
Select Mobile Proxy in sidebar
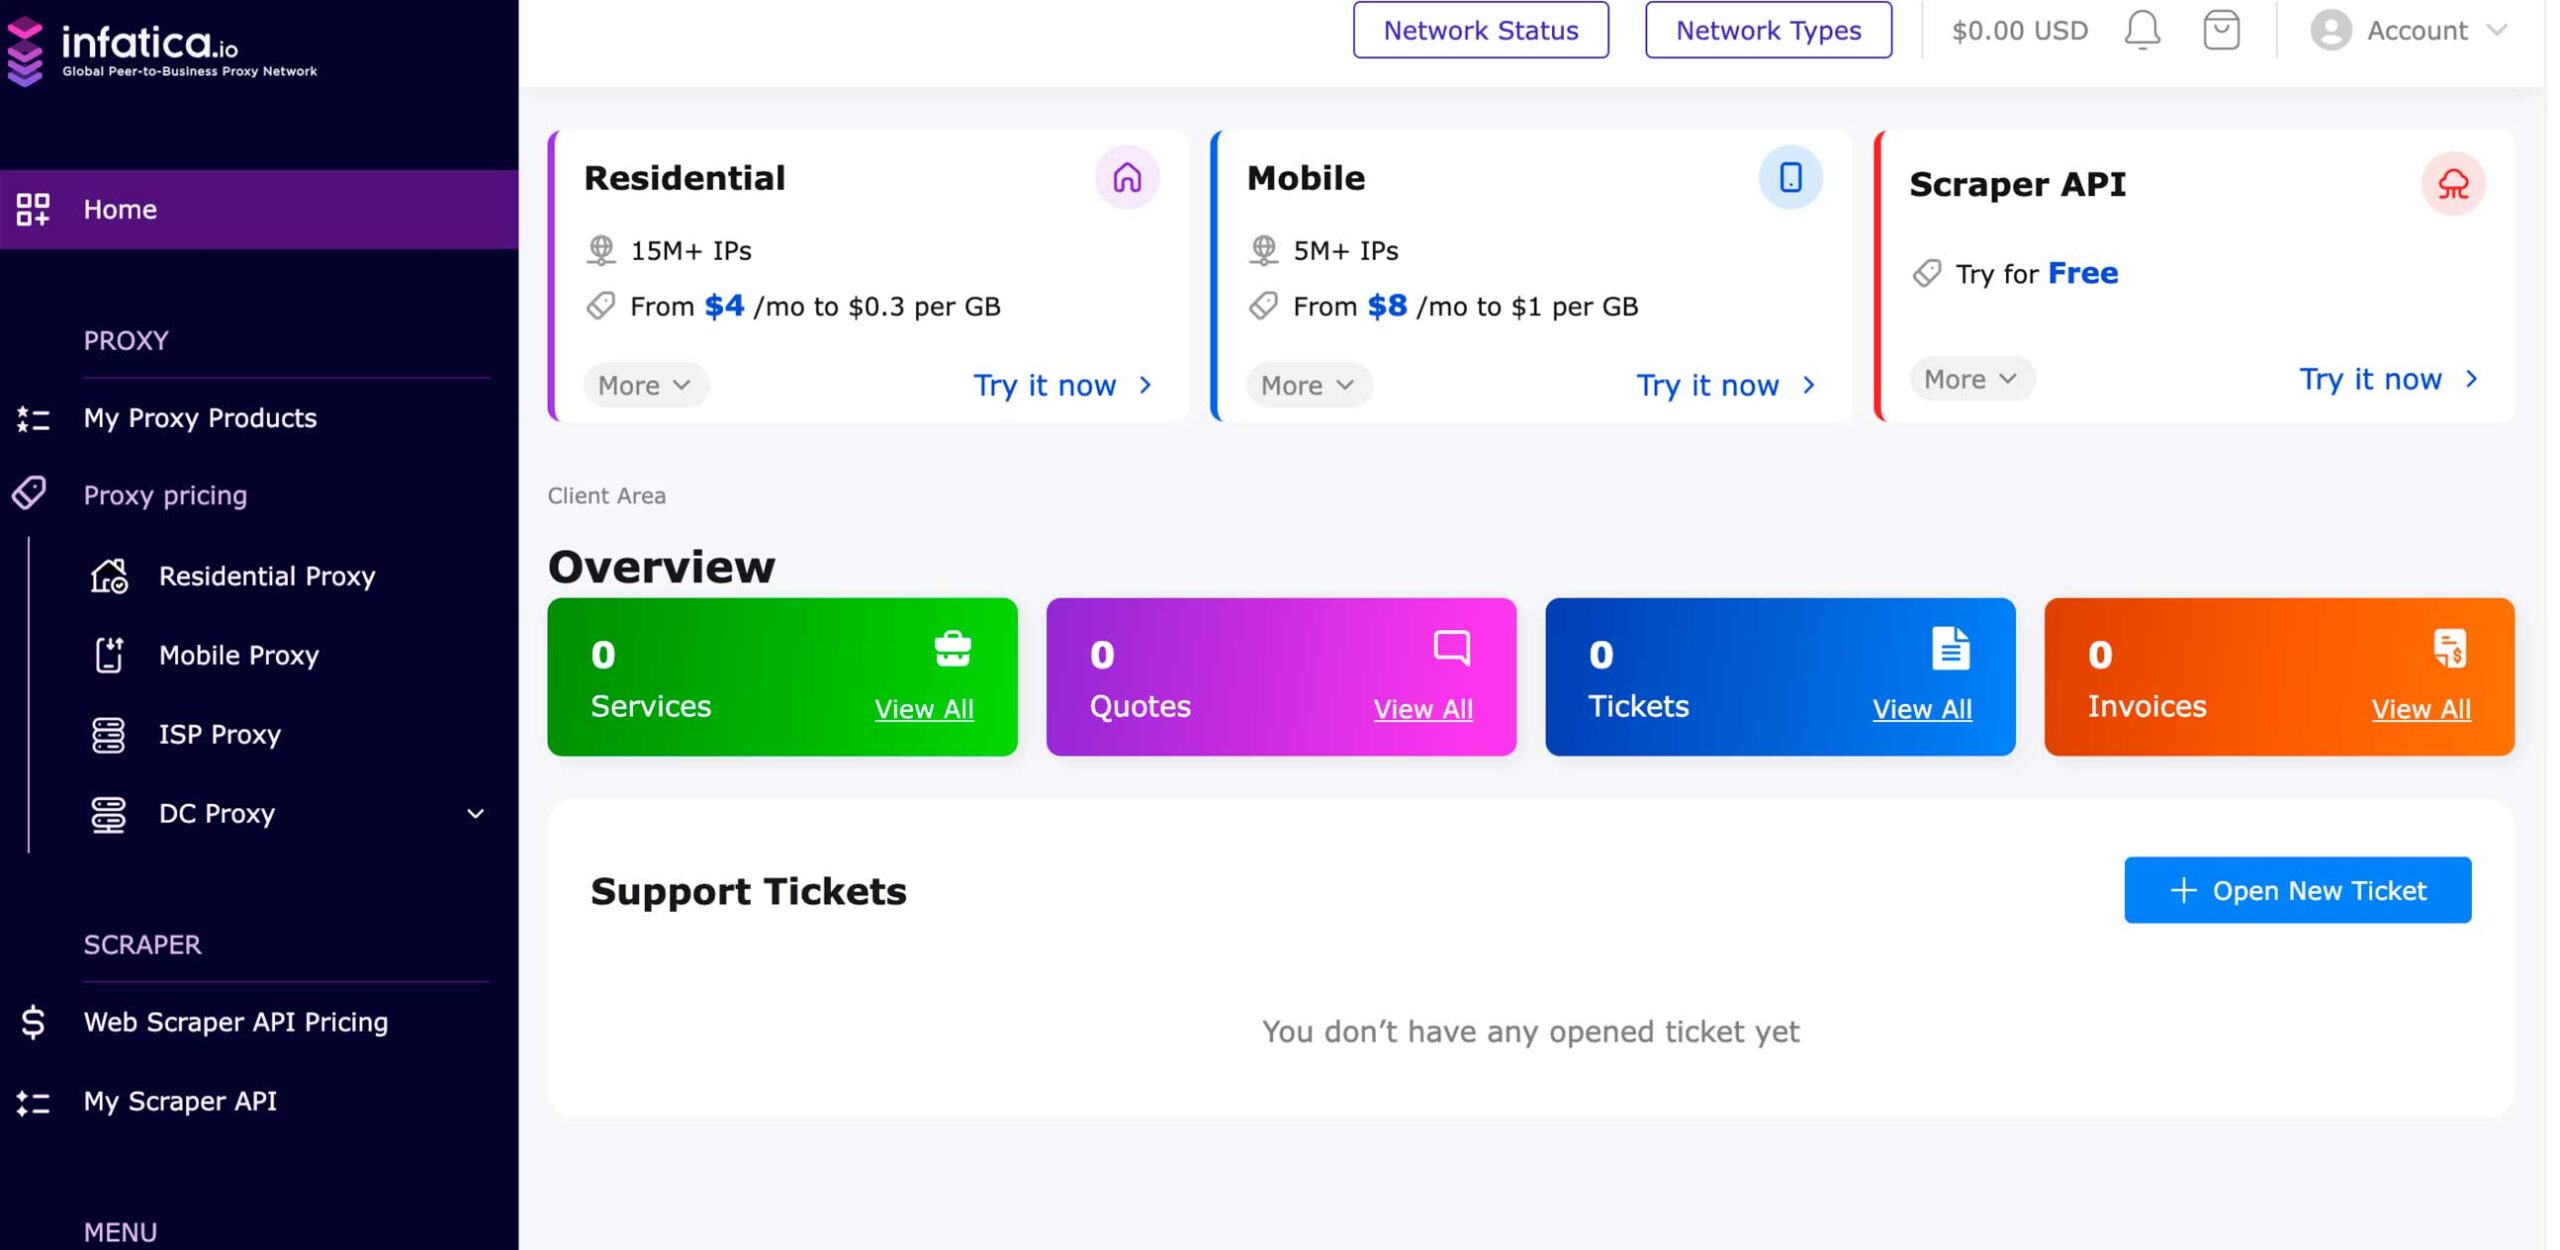click(x=238, y=655)
